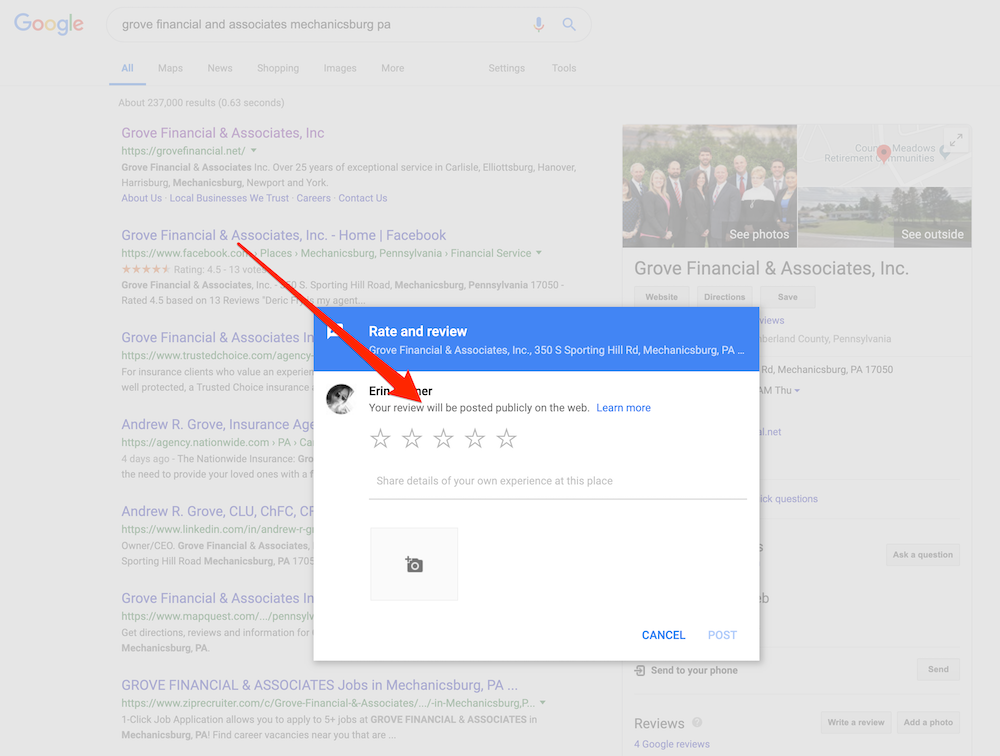Click the CANCEL button in dialog
The width and height of the screenshot is (1000, 756).
(663, 635)
